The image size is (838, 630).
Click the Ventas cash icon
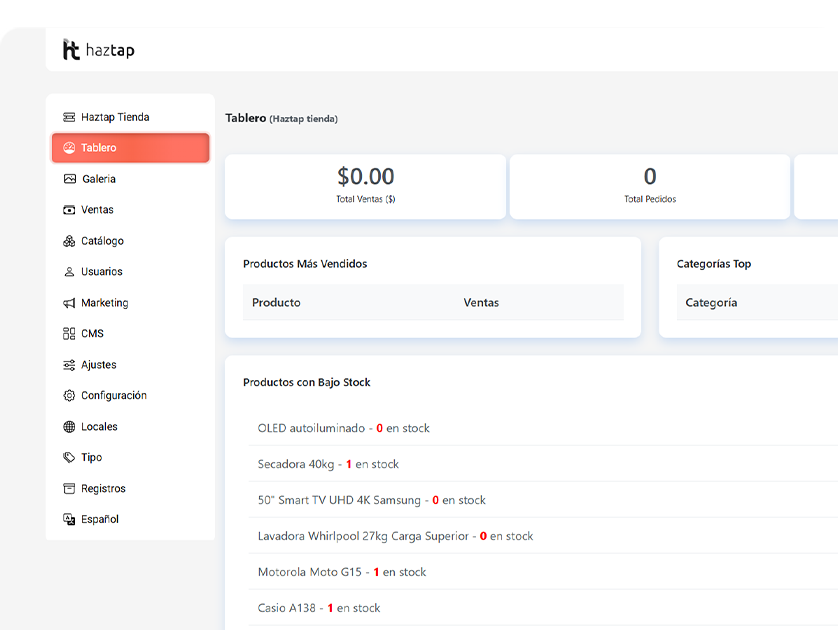point(69,210)
